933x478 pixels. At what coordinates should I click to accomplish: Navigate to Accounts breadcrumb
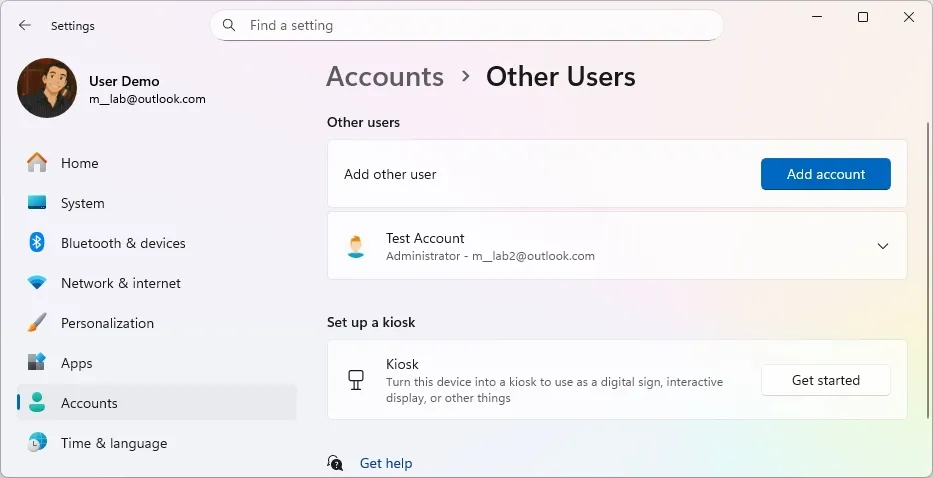click(385, 76)
